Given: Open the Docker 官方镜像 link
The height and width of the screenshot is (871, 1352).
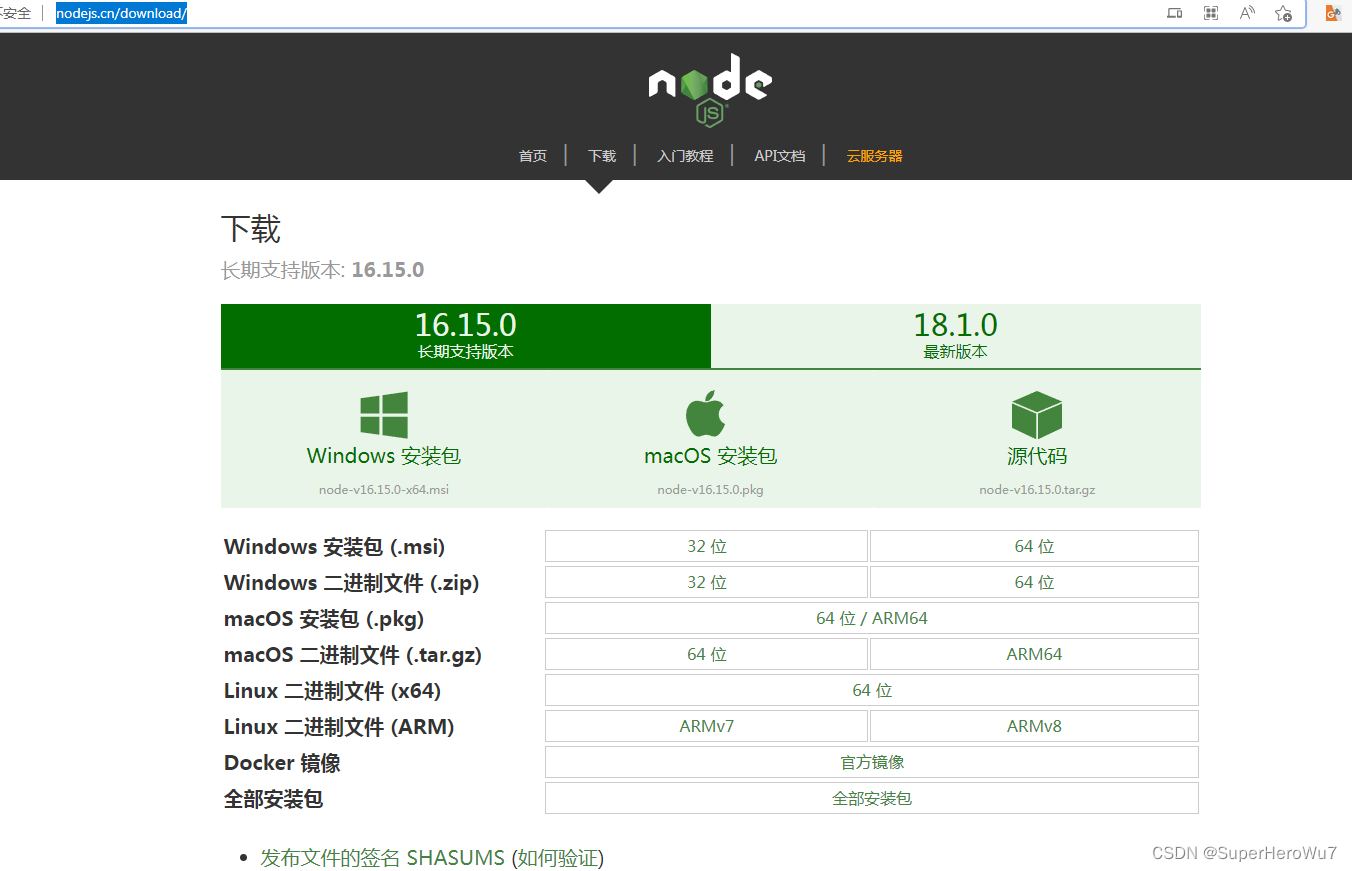Looking at the screenshot, I should point(872,762).
